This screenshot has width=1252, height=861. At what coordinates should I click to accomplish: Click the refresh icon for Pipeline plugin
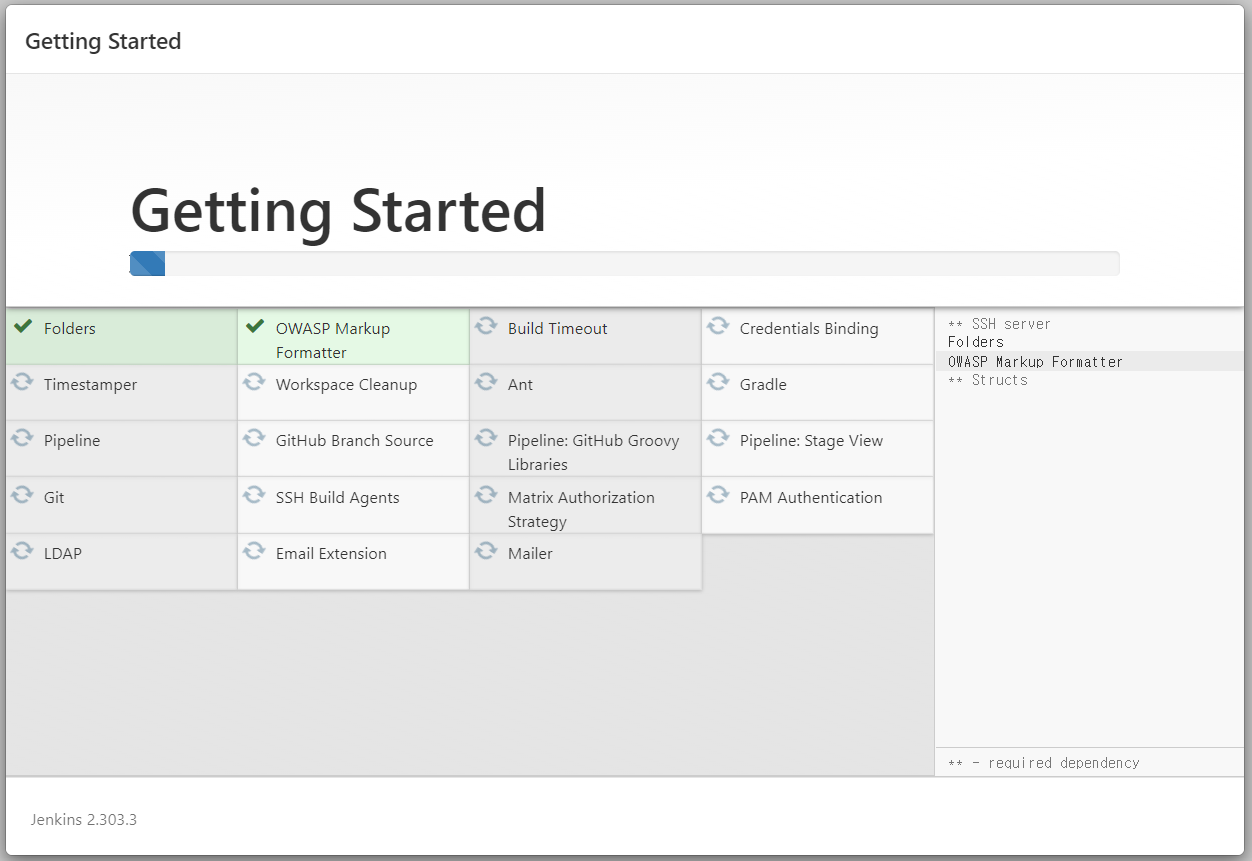22,438
